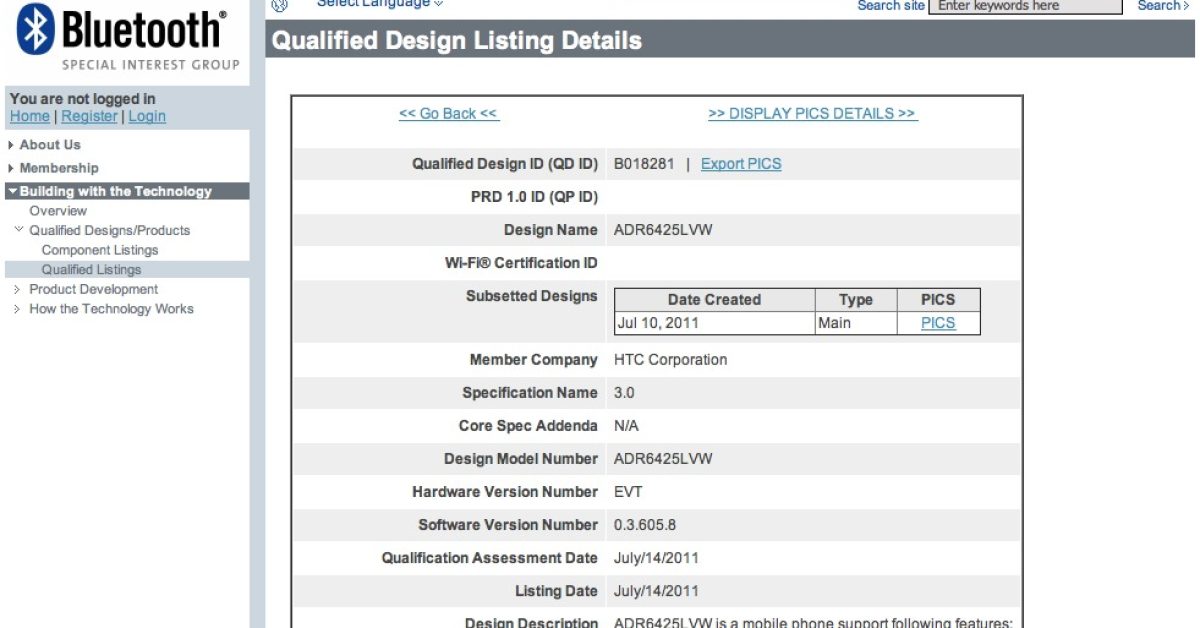Collapse Qualified Designs/Products tree item

(109, 230)
